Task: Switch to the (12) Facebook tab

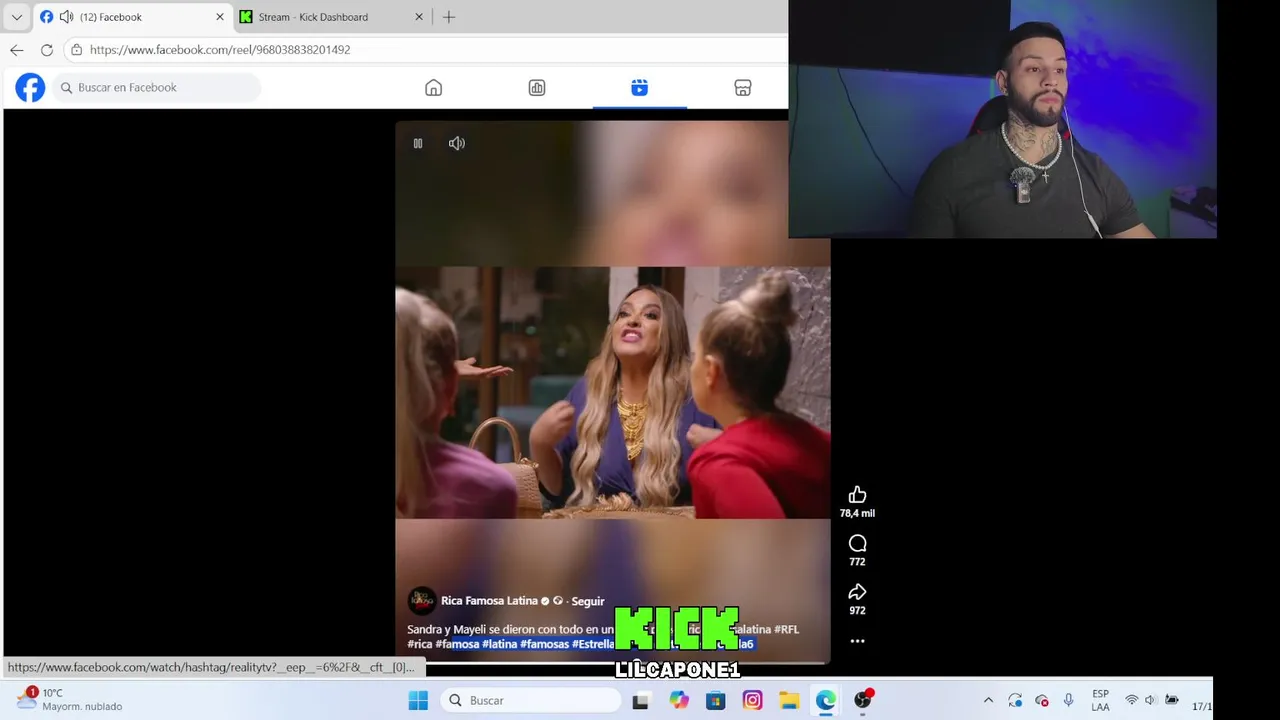Action: [130, 17]
